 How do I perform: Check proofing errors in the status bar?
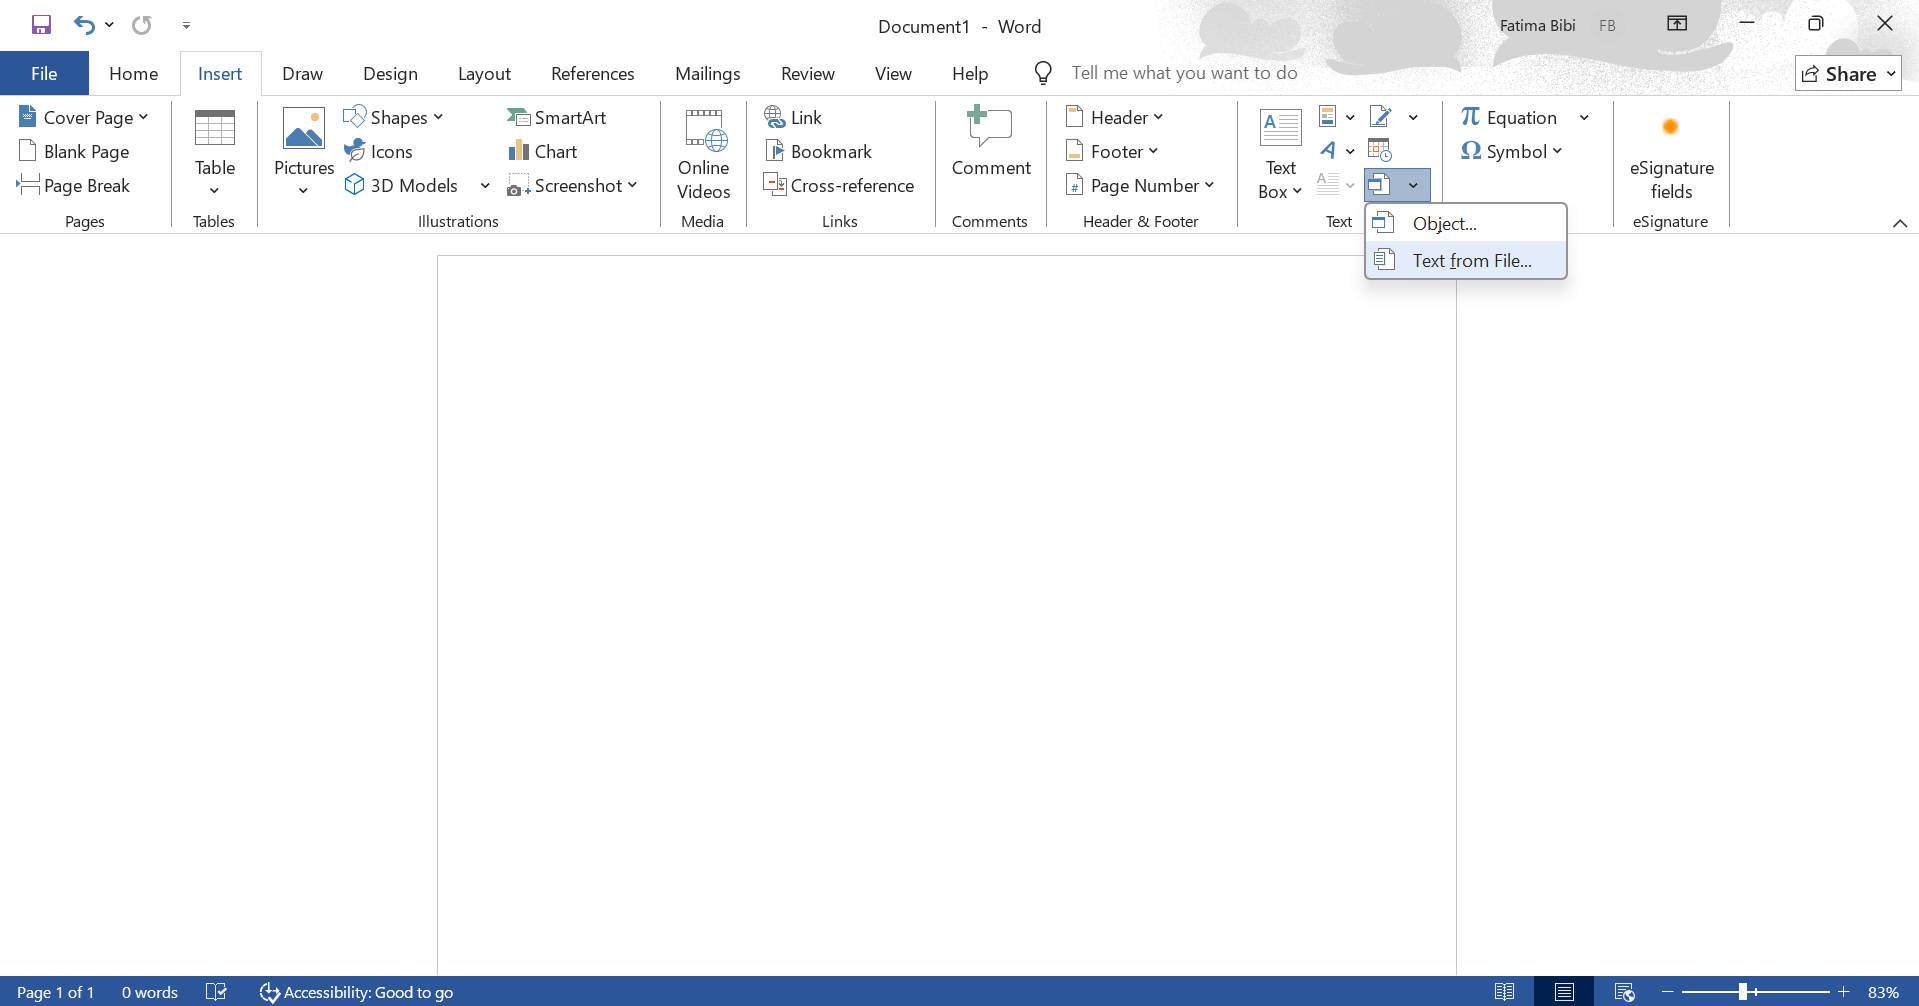tap(216, 992)
